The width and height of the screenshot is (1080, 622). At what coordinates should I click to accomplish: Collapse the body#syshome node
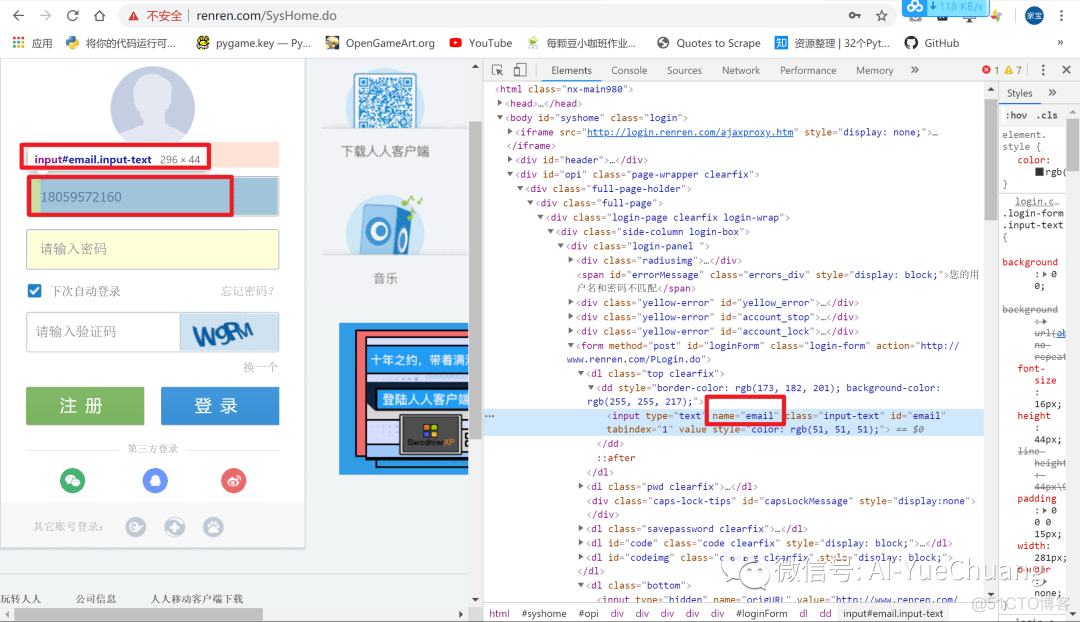(500, 118)
